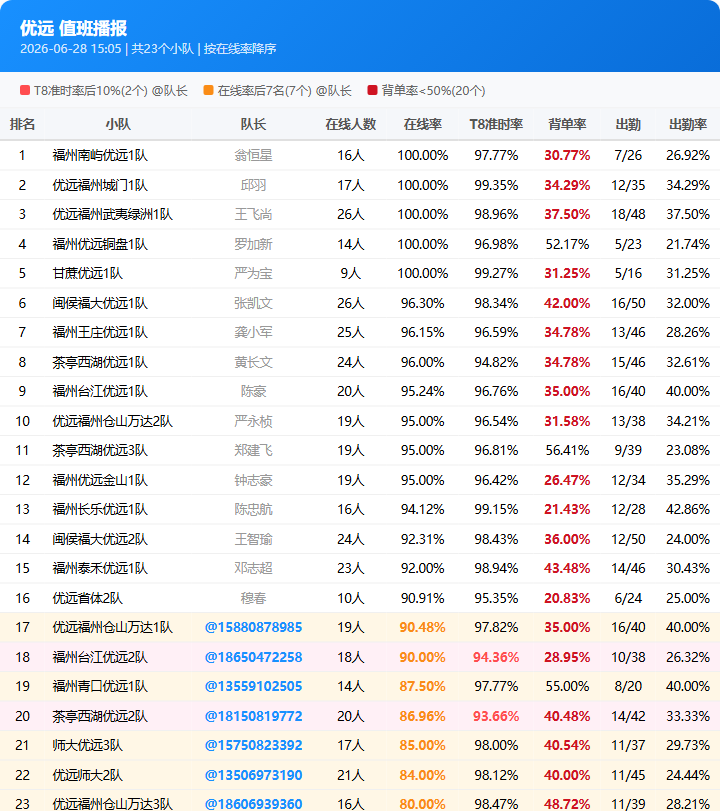Click captain name 钟志豪

[x=253, y=480]
